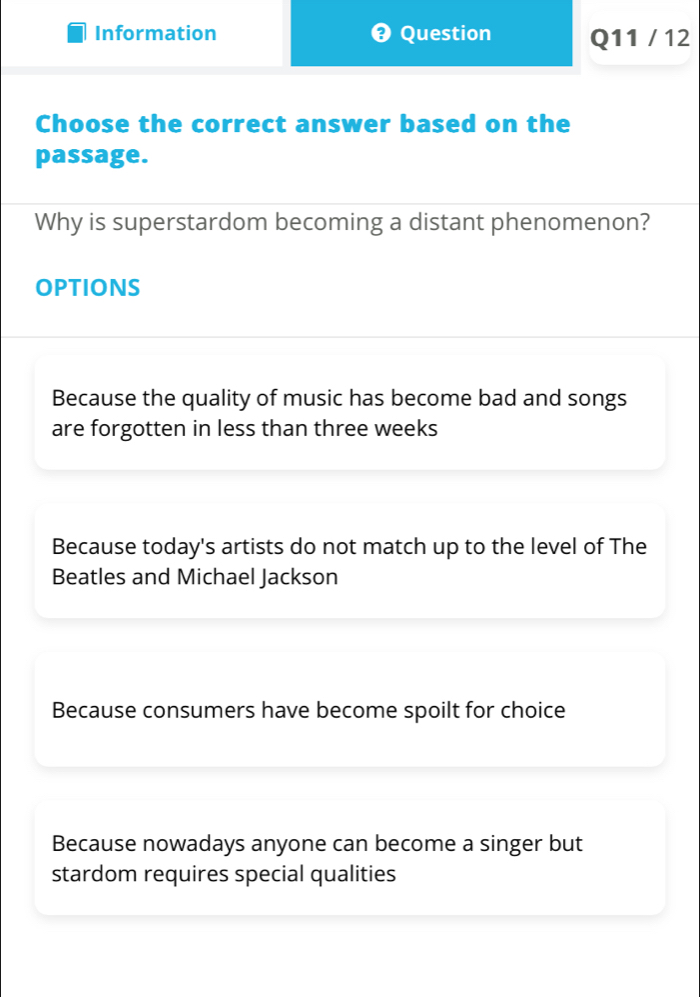Click the Question label text
The height and width of the screenshot is (997, 700).
(x=445, y=33)
